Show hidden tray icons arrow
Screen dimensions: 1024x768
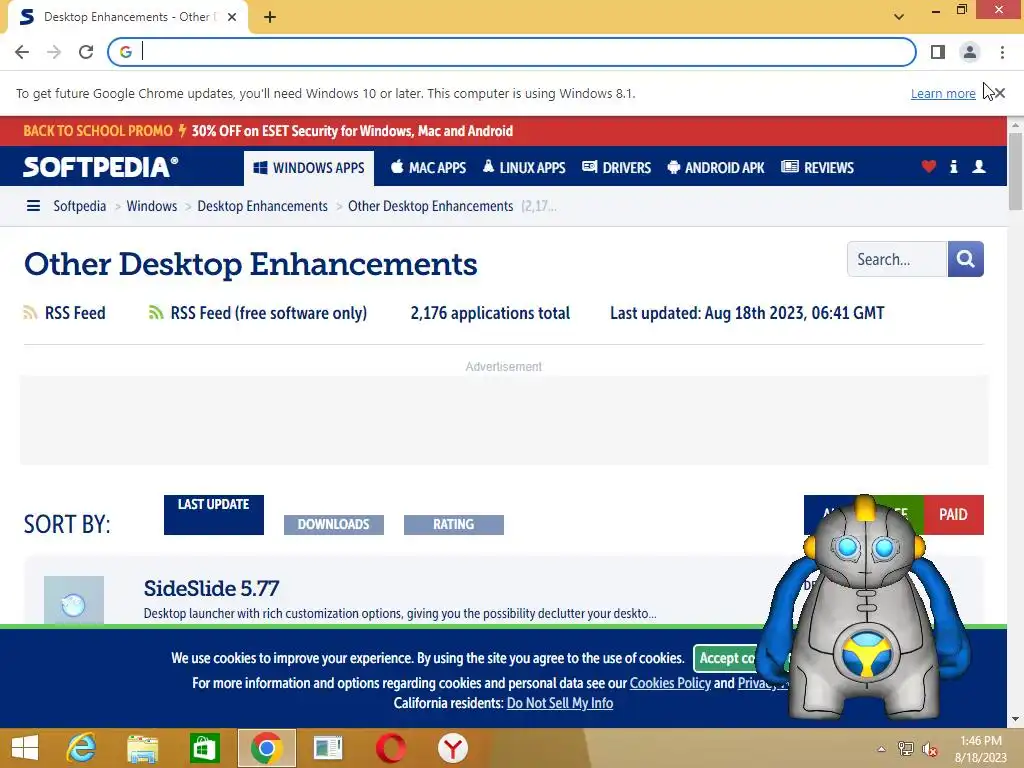(881, 749)
